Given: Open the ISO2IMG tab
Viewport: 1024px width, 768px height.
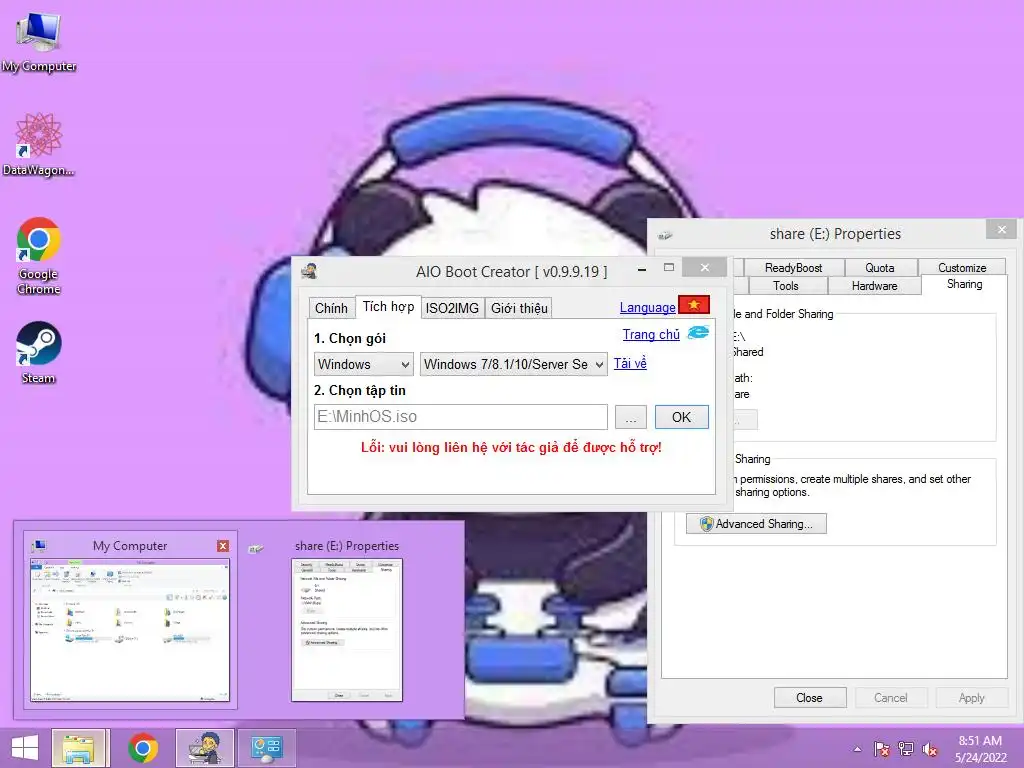Looking at the screenshot, I should coord(452,308).
